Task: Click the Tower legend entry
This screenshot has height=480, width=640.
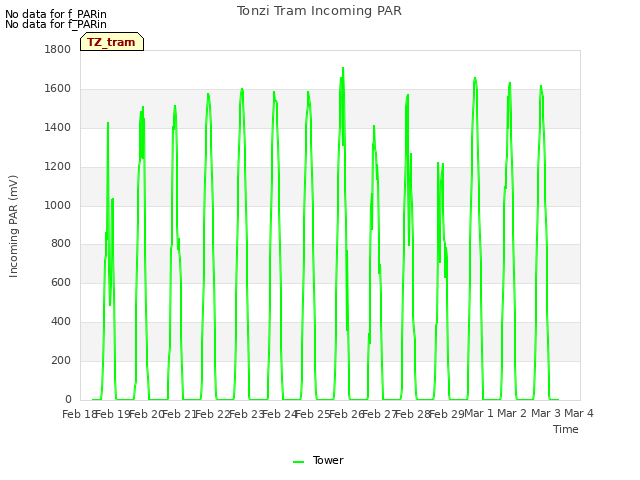Action: click(318, 460)
